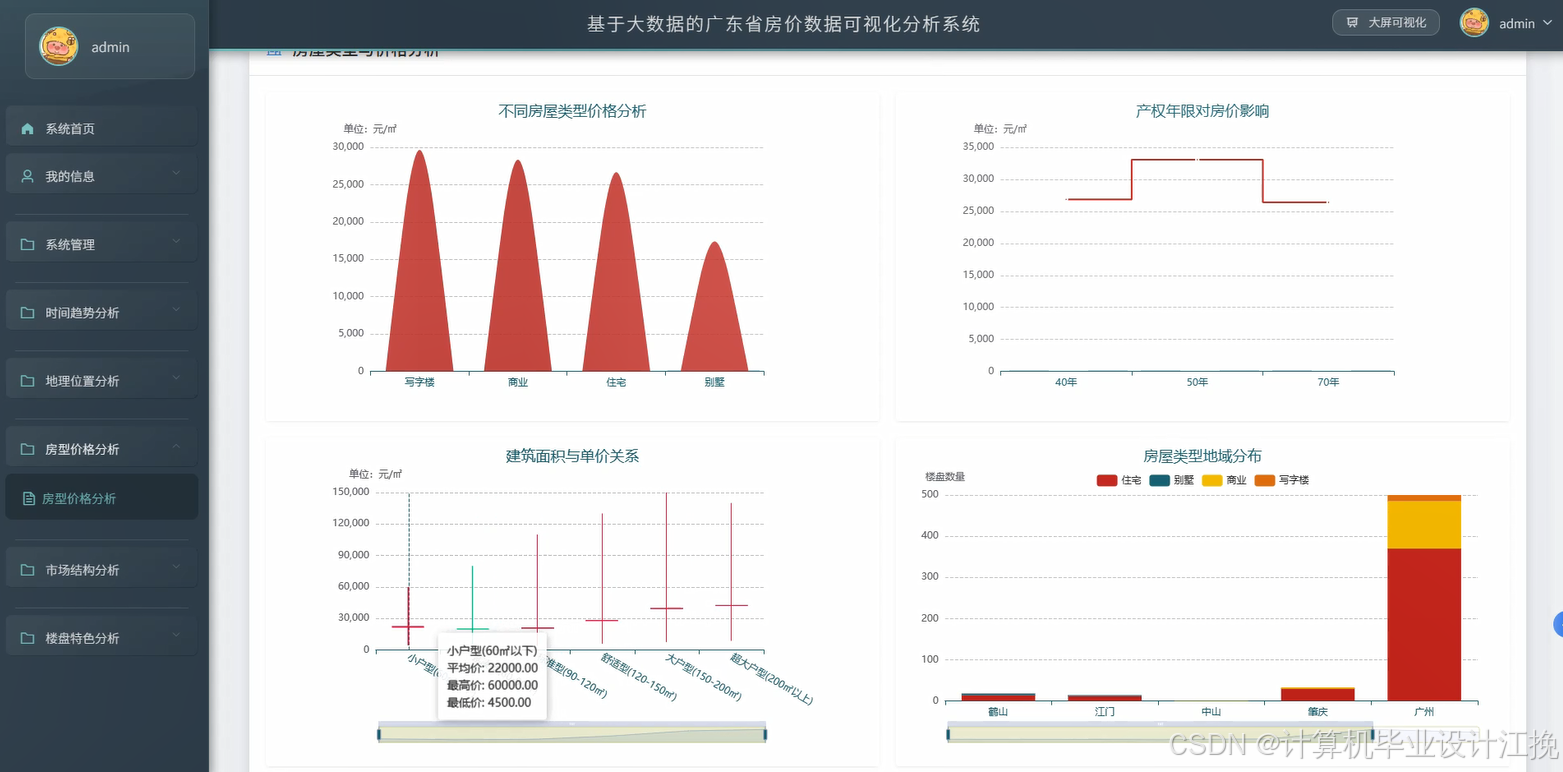Expand the 地理位置分析 menu chevron
The height and width of the screenshot is (772, 1563).
[x=176, y=378]
